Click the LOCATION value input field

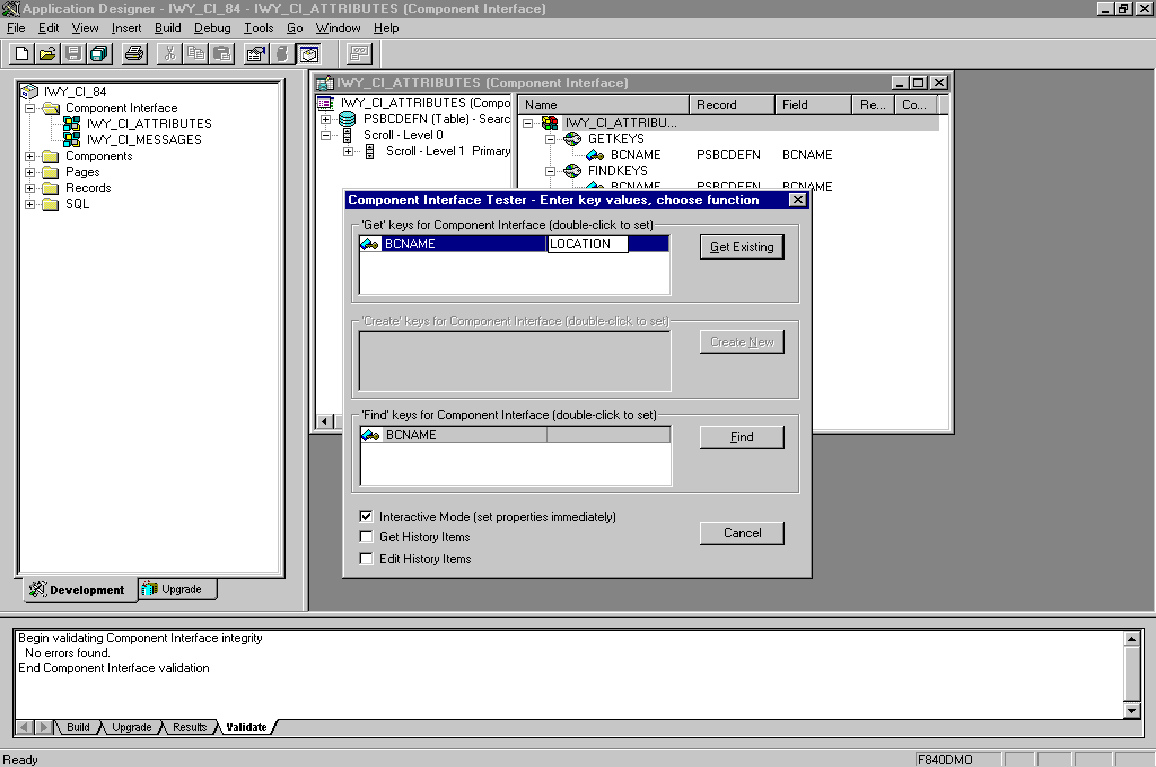pyautogui.click(x=588, y=244)
